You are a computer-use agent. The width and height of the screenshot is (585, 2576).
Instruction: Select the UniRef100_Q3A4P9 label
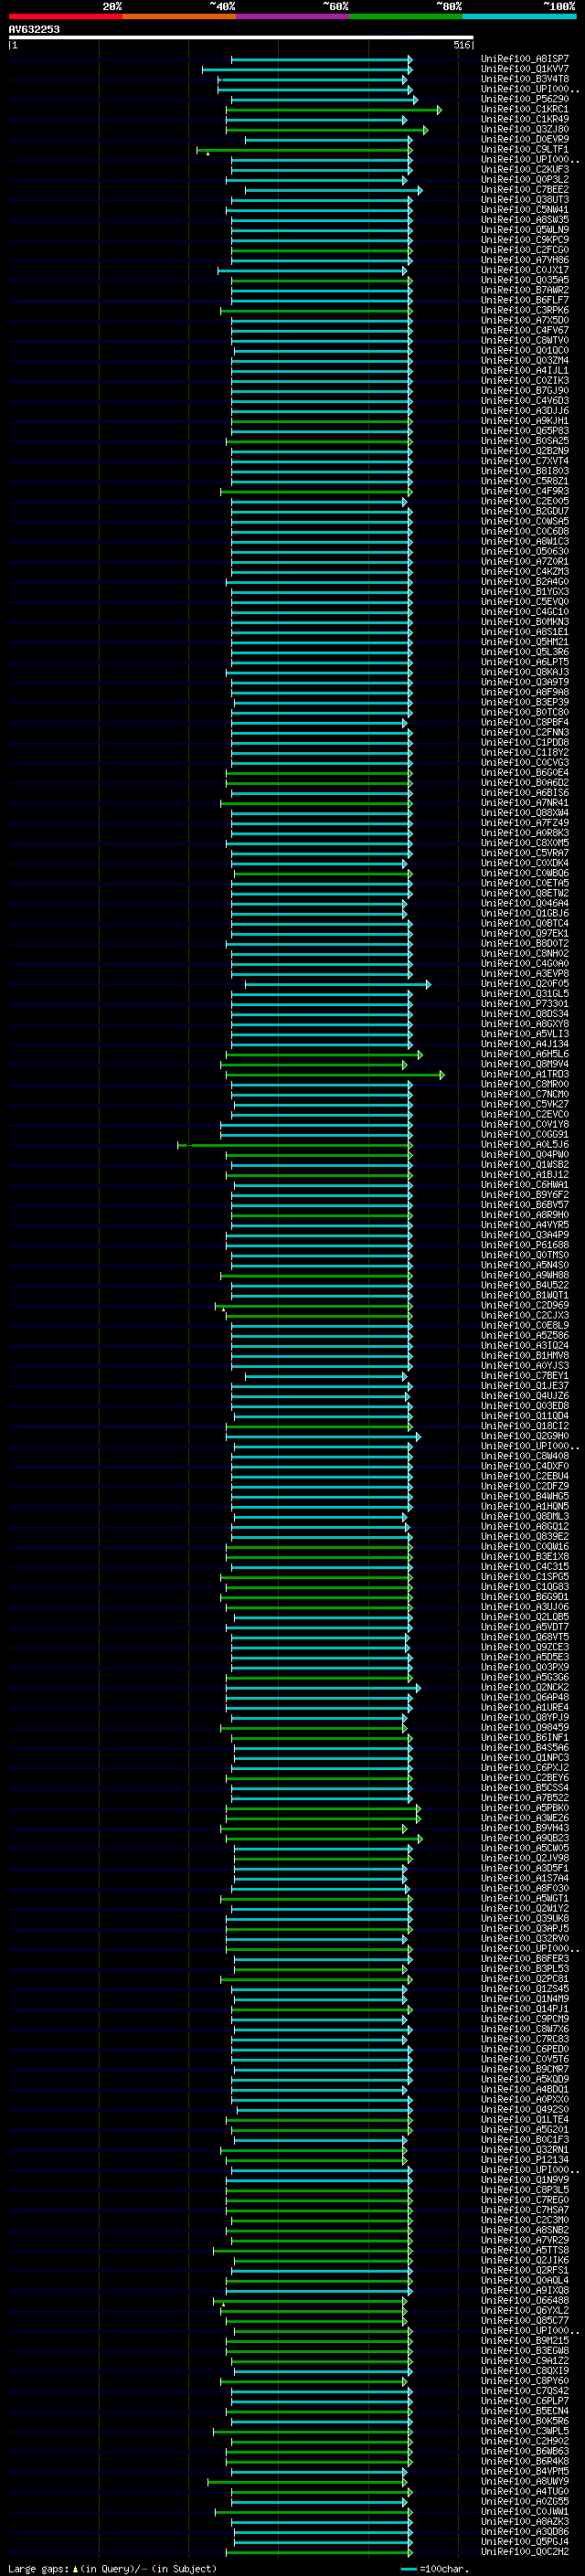click(525, 1234)
